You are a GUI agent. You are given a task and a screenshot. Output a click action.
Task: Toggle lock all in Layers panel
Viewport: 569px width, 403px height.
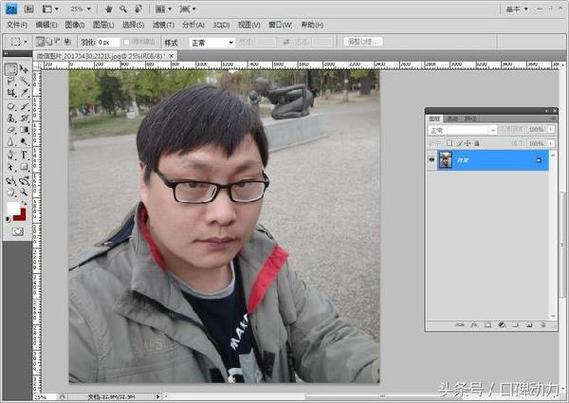[x=477, y=143]
